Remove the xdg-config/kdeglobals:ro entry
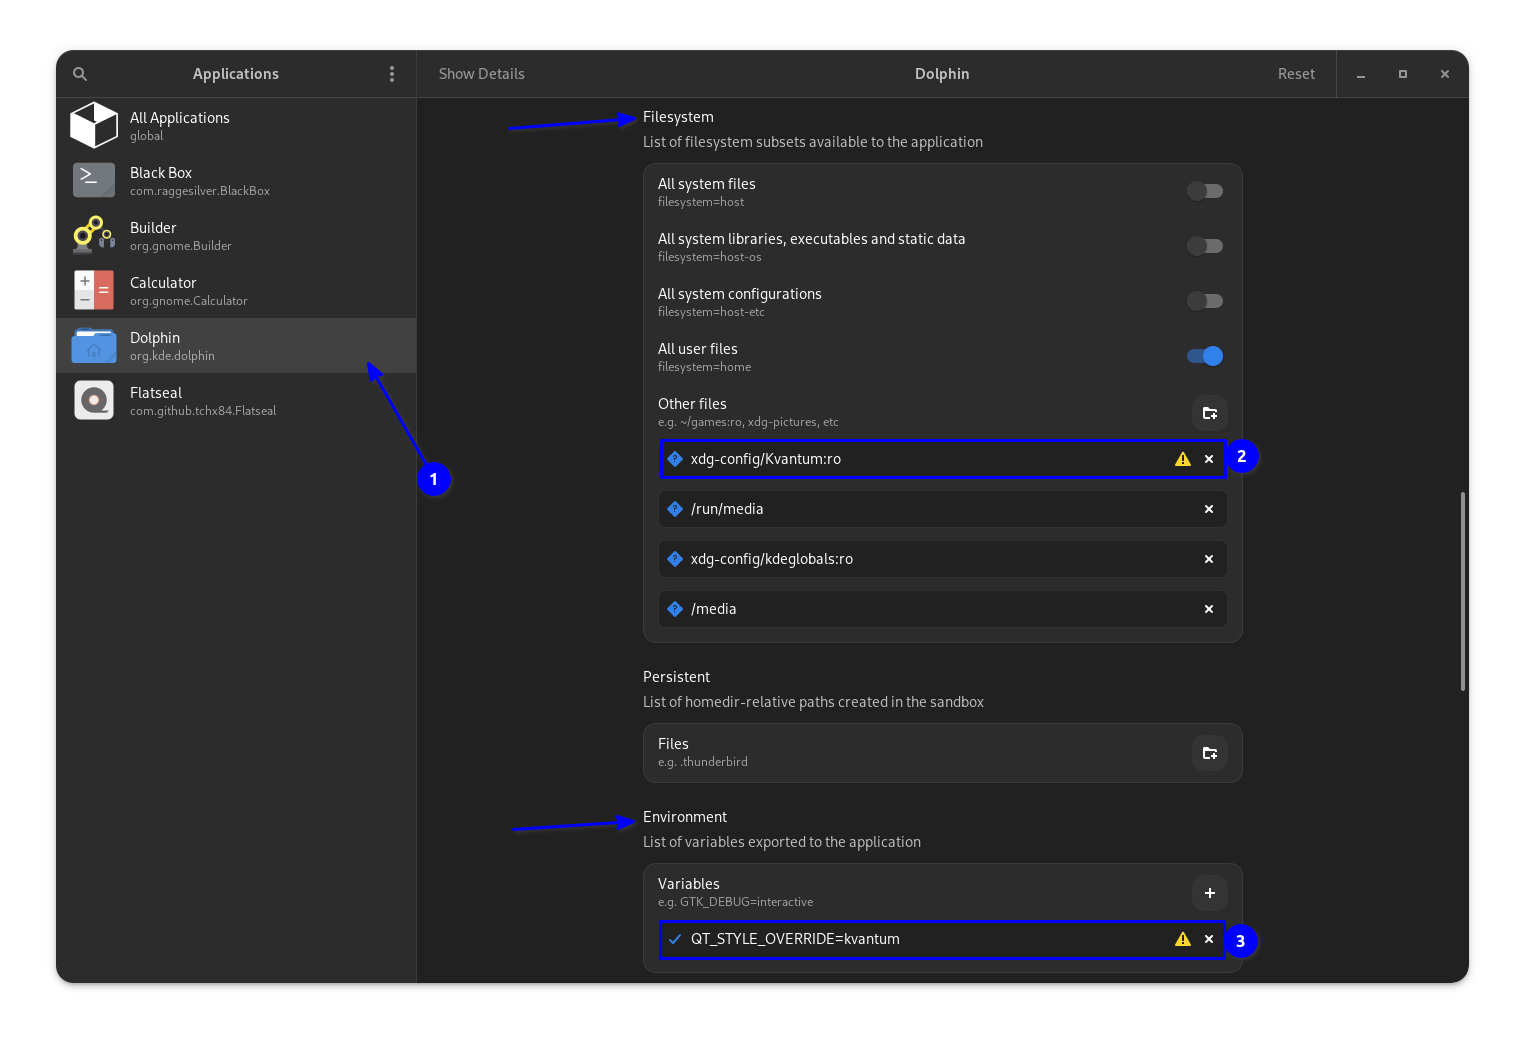Viewport: 1525px width, 1045px height. (1208, 559)
